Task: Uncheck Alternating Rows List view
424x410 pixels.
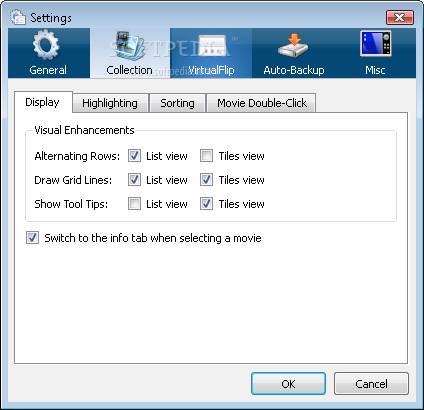Action: (x=134, y=156)
